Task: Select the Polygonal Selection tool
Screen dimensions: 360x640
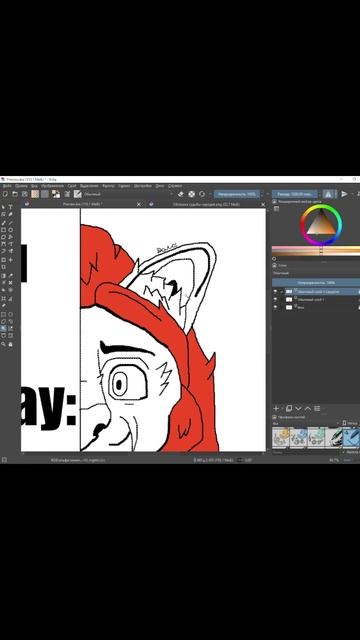Action: (3, 321)
